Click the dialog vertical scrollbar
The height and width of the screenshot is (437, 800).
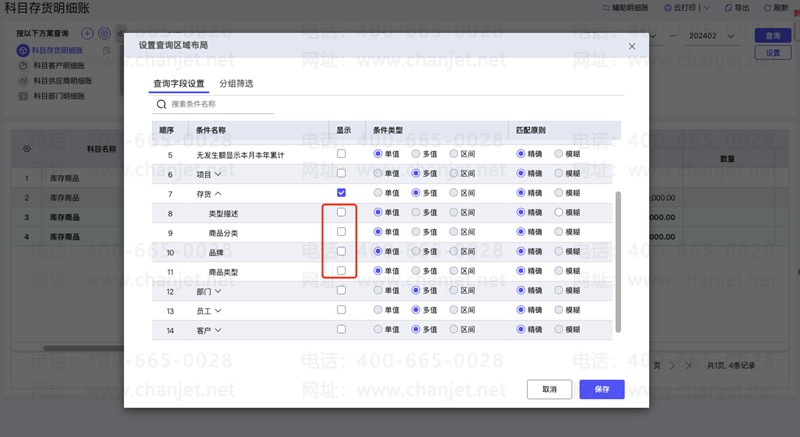[x=618, y=262]
